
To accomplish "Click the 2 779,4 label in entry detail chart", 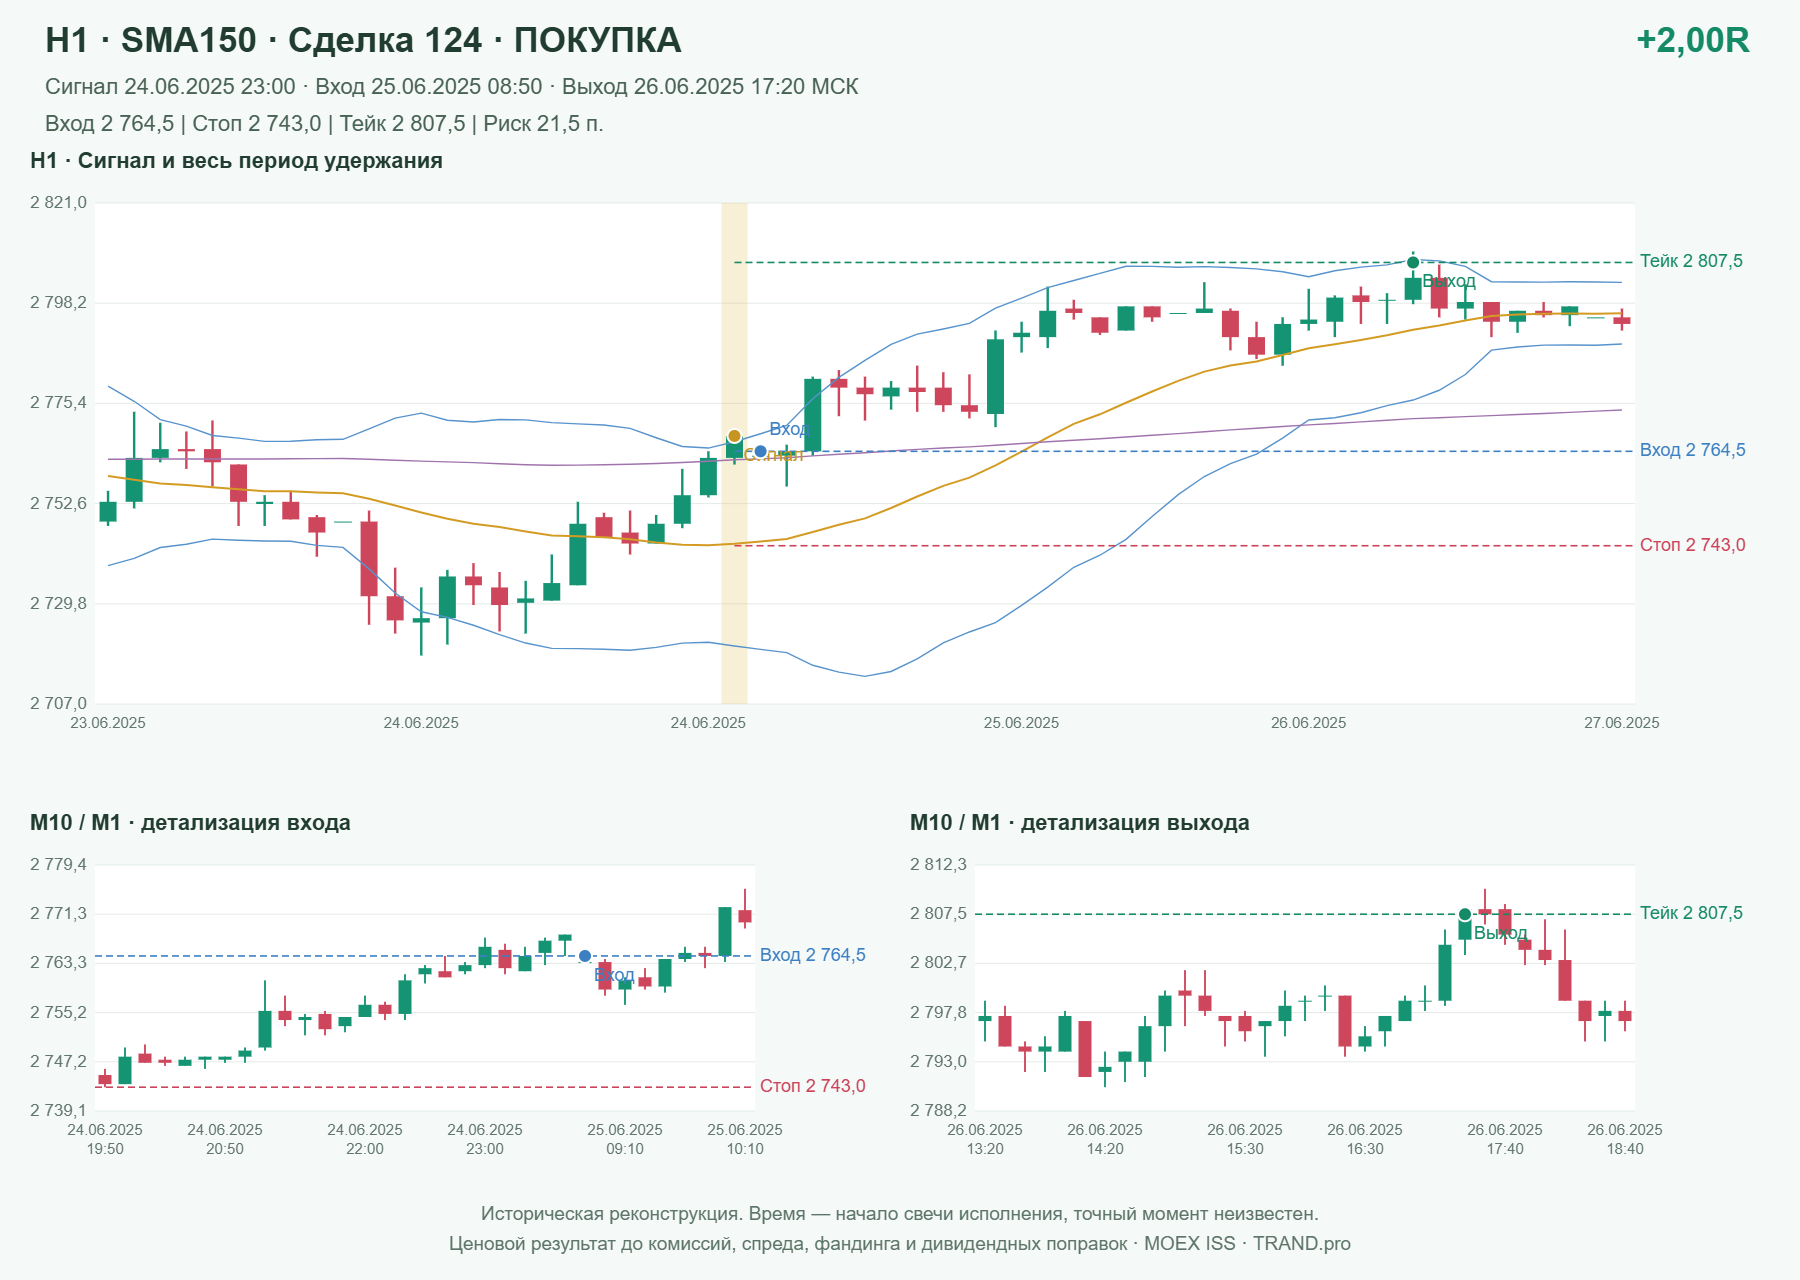I will [x=58, y=865].
